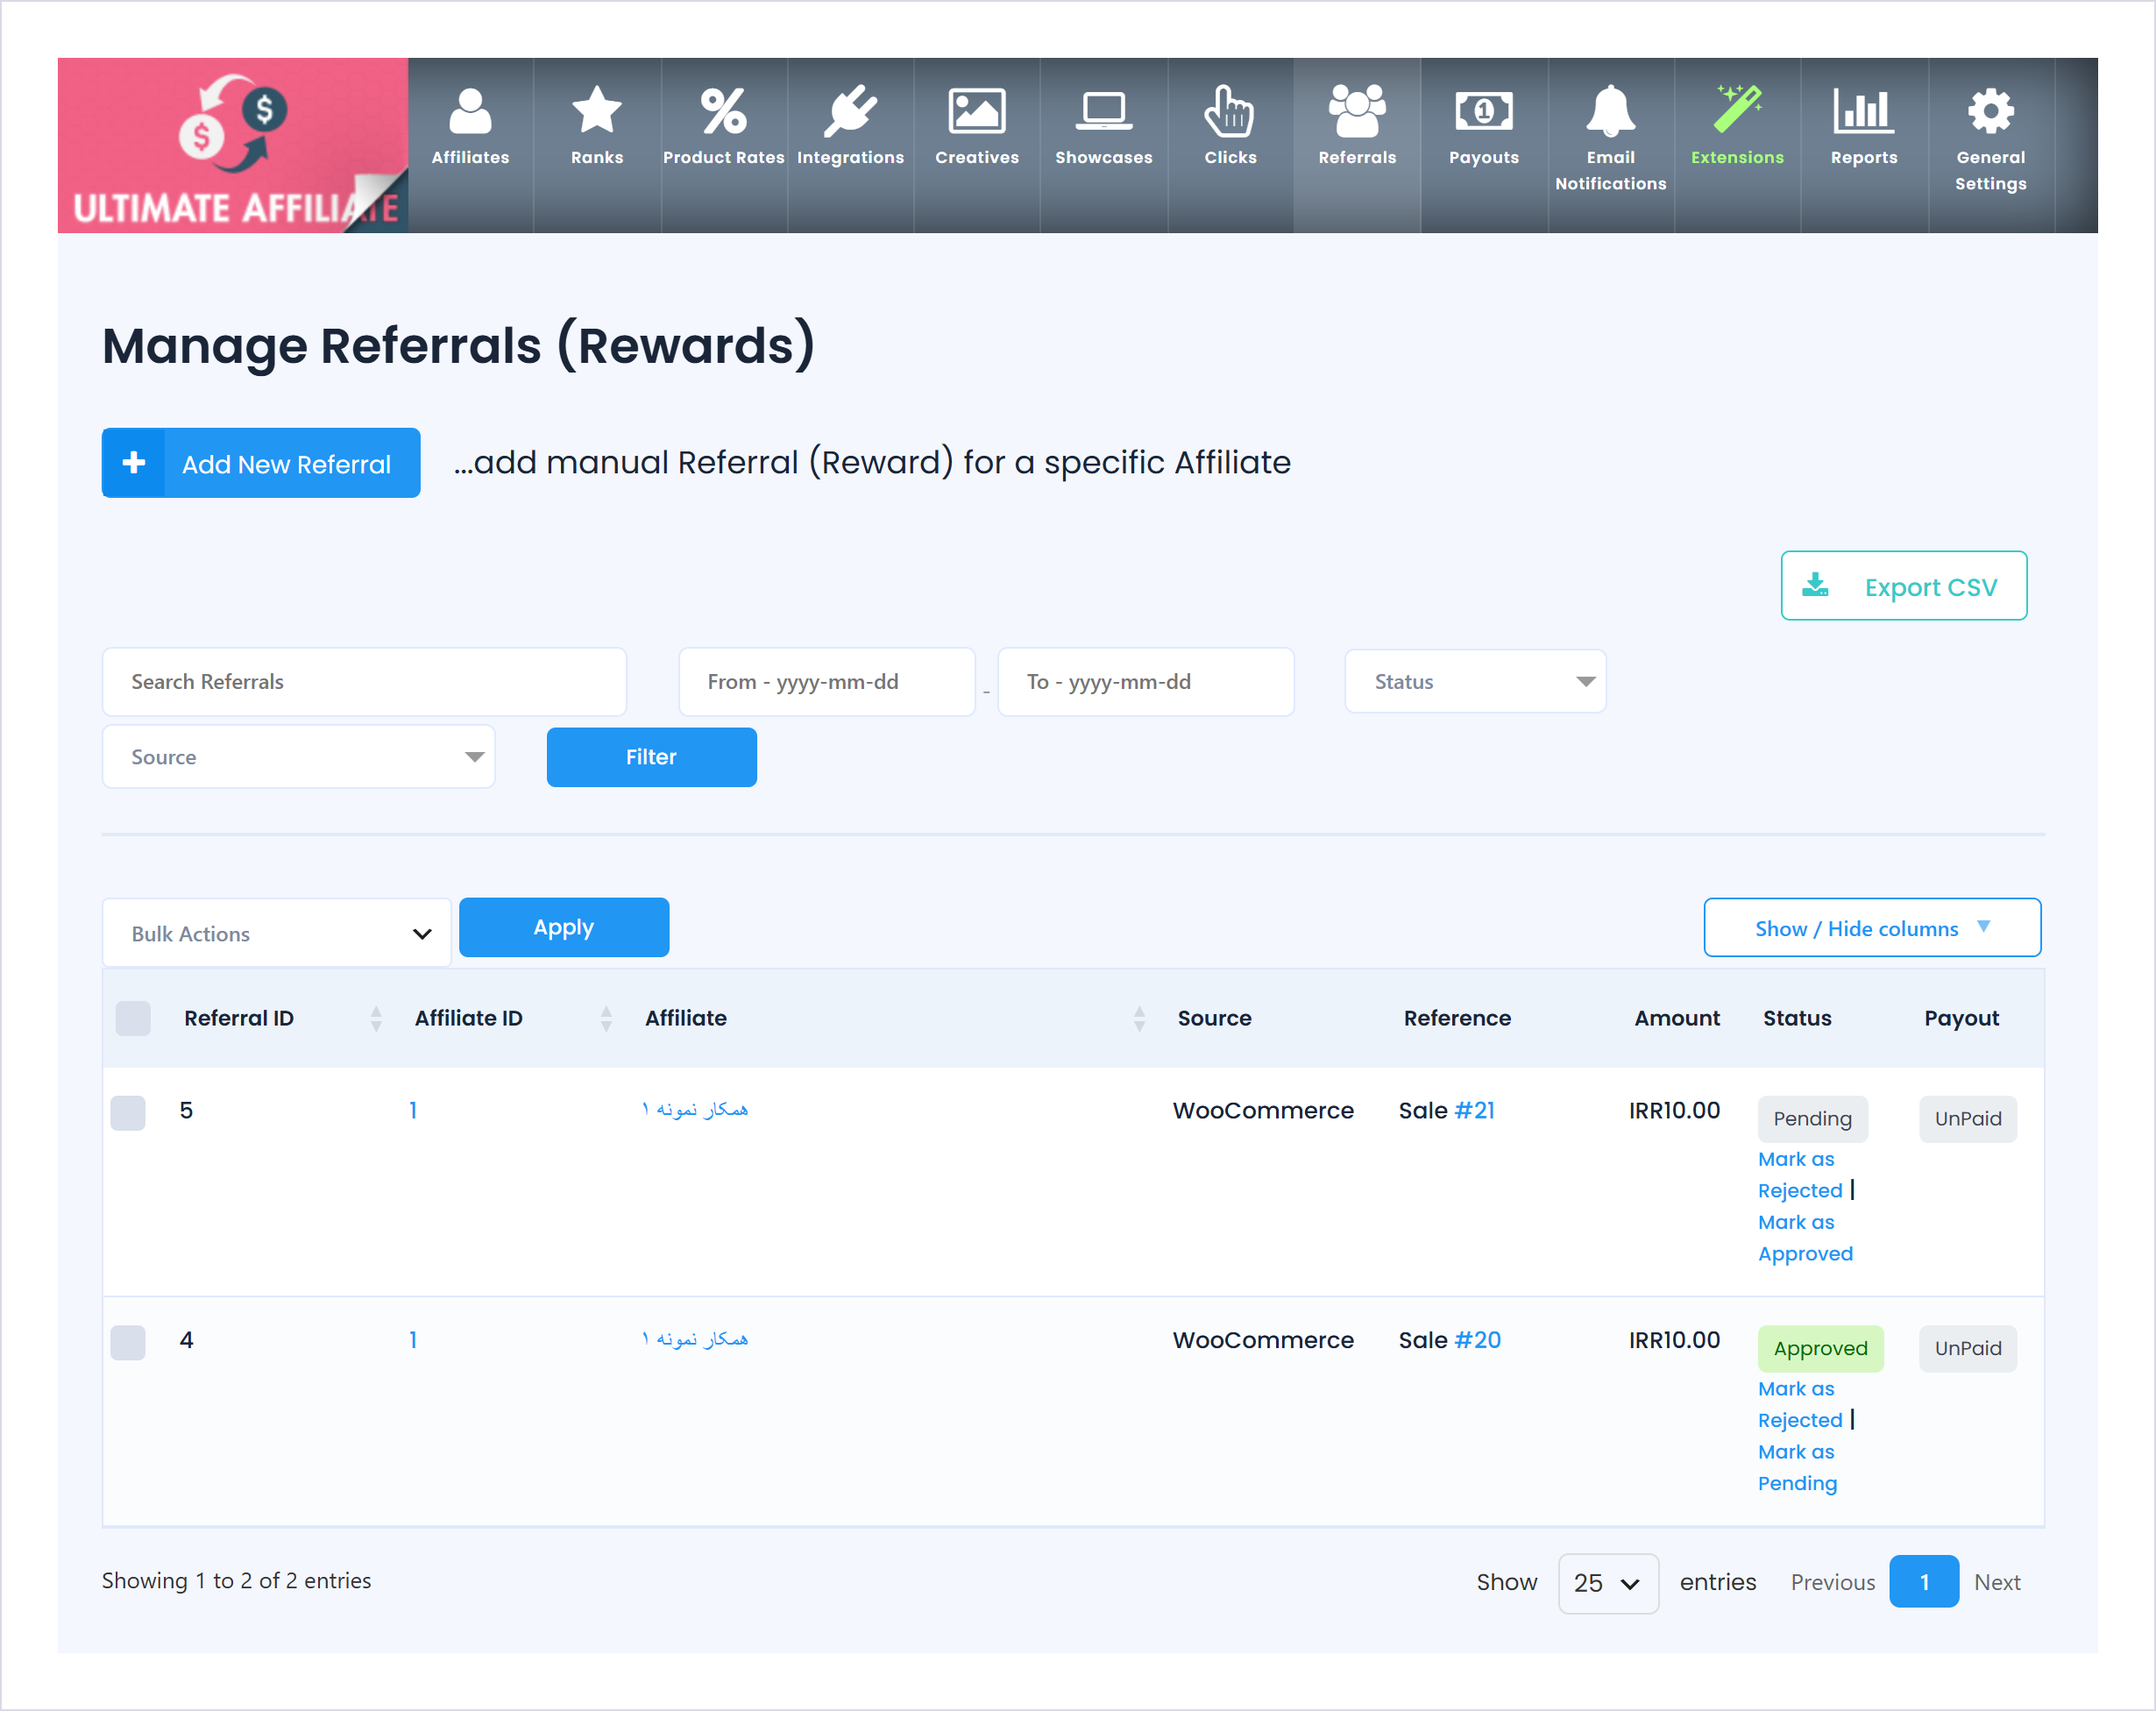The width and height of the screenshot is (2156, 1711).
Task: View the Reports bar chart icon
Action: coord(1864,110)
